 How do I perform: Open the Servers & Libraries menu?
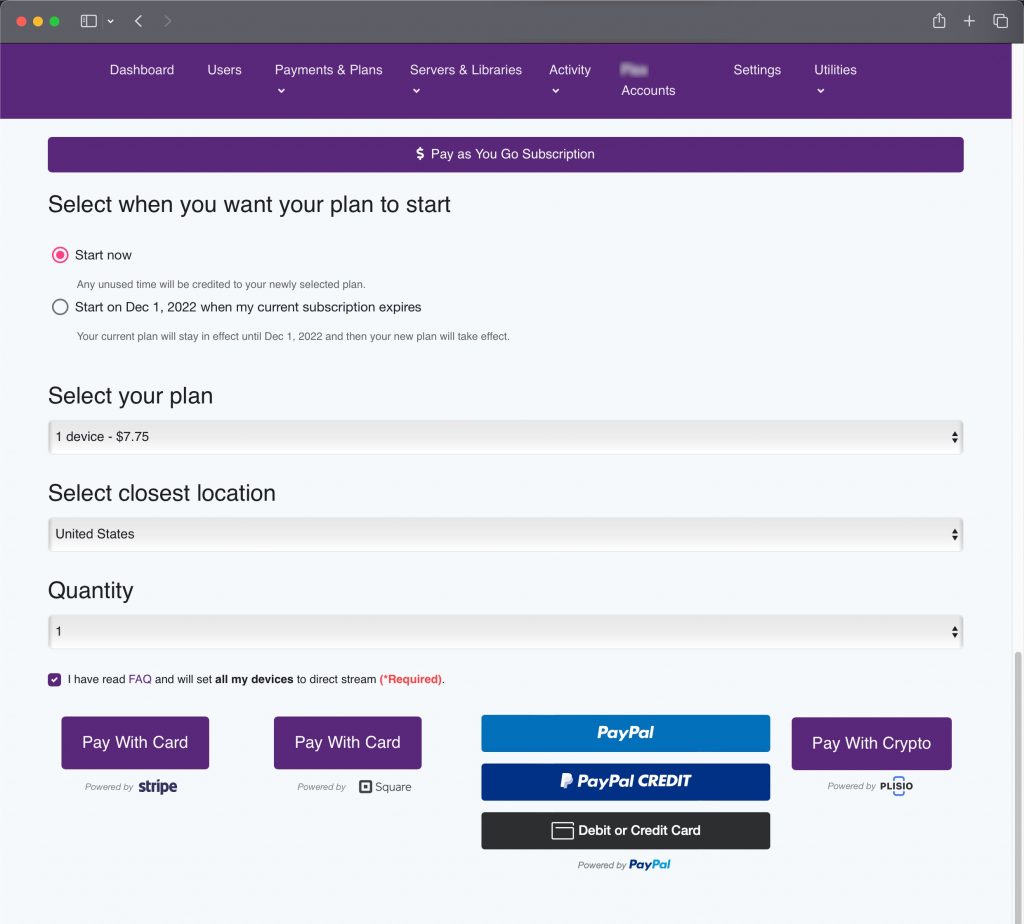(465, 70)
